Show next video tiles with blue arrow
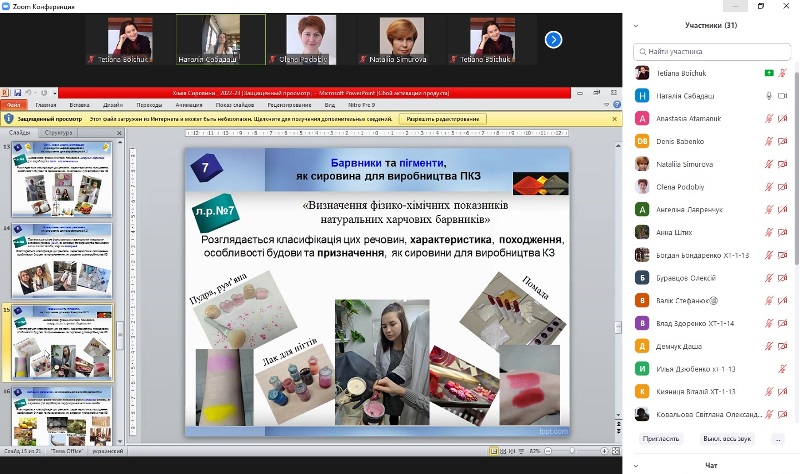800x474 pixels. coord(553,39)
